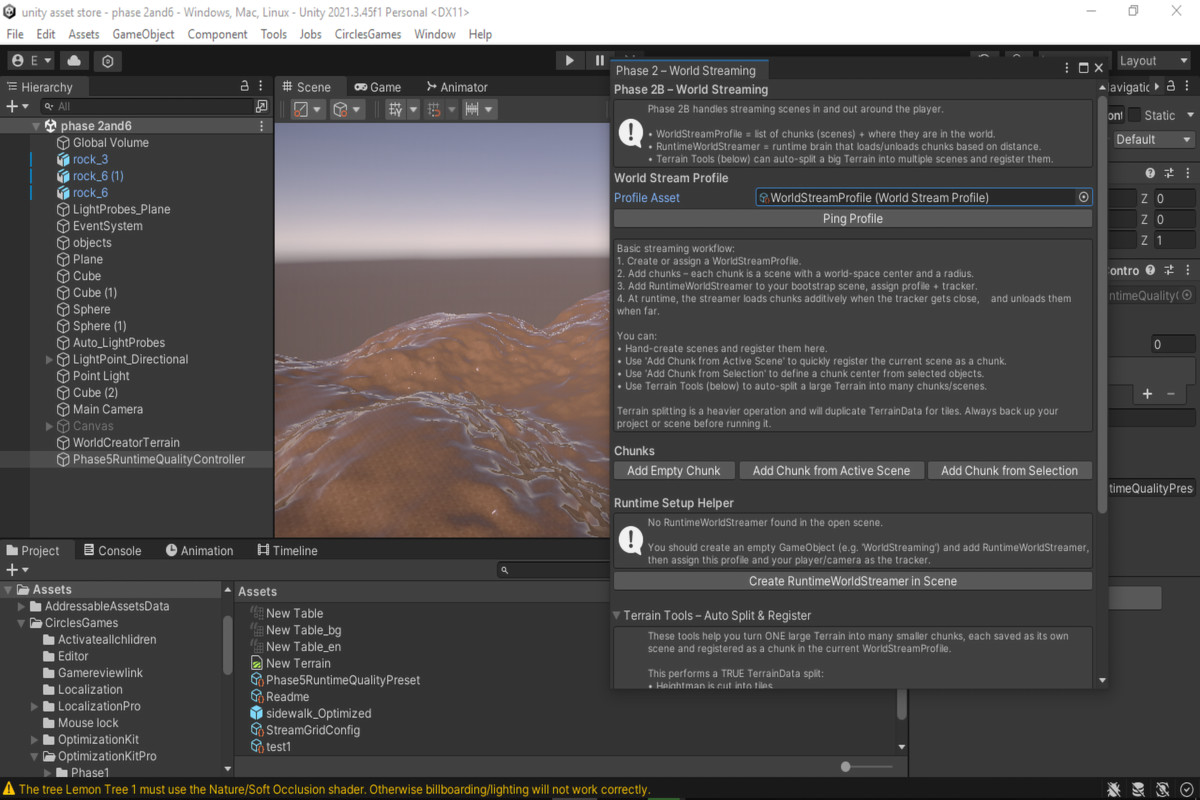Click Ping Profile button
This screenshot has height=800, width=1200.
coord(852,218)
